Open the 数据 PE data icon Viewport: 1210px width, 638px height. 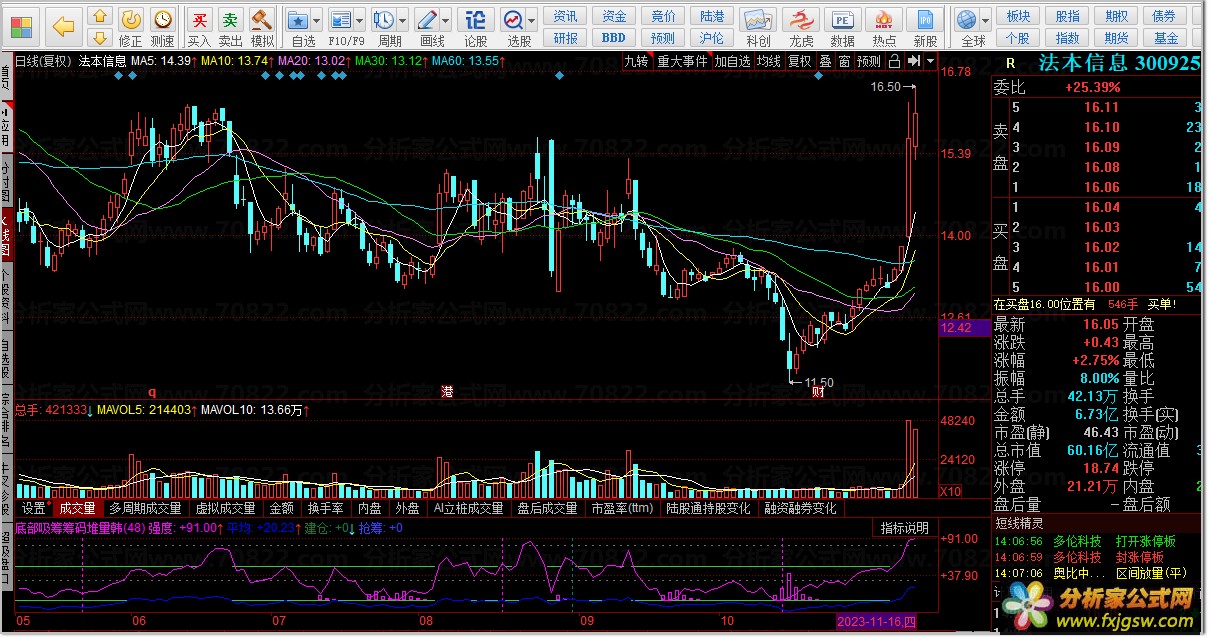click(843, 27)
